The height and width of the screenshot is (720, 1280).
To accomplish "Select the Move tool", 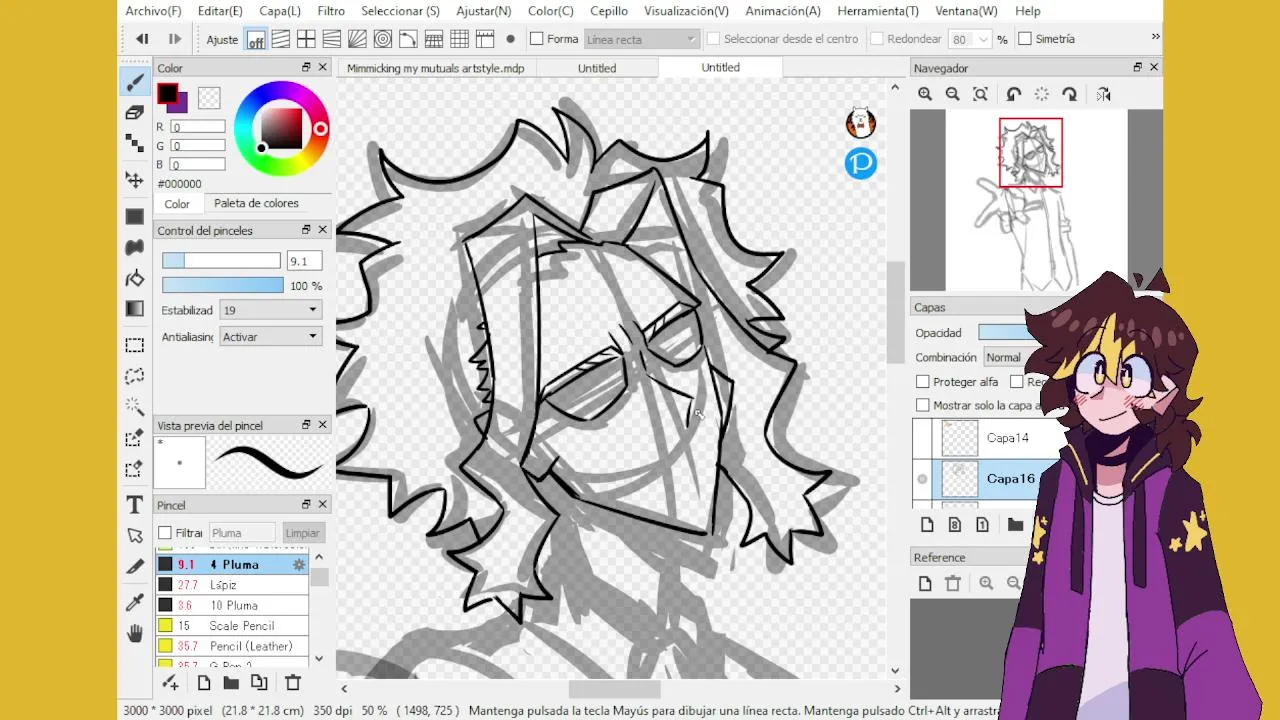I will [135, 179].
